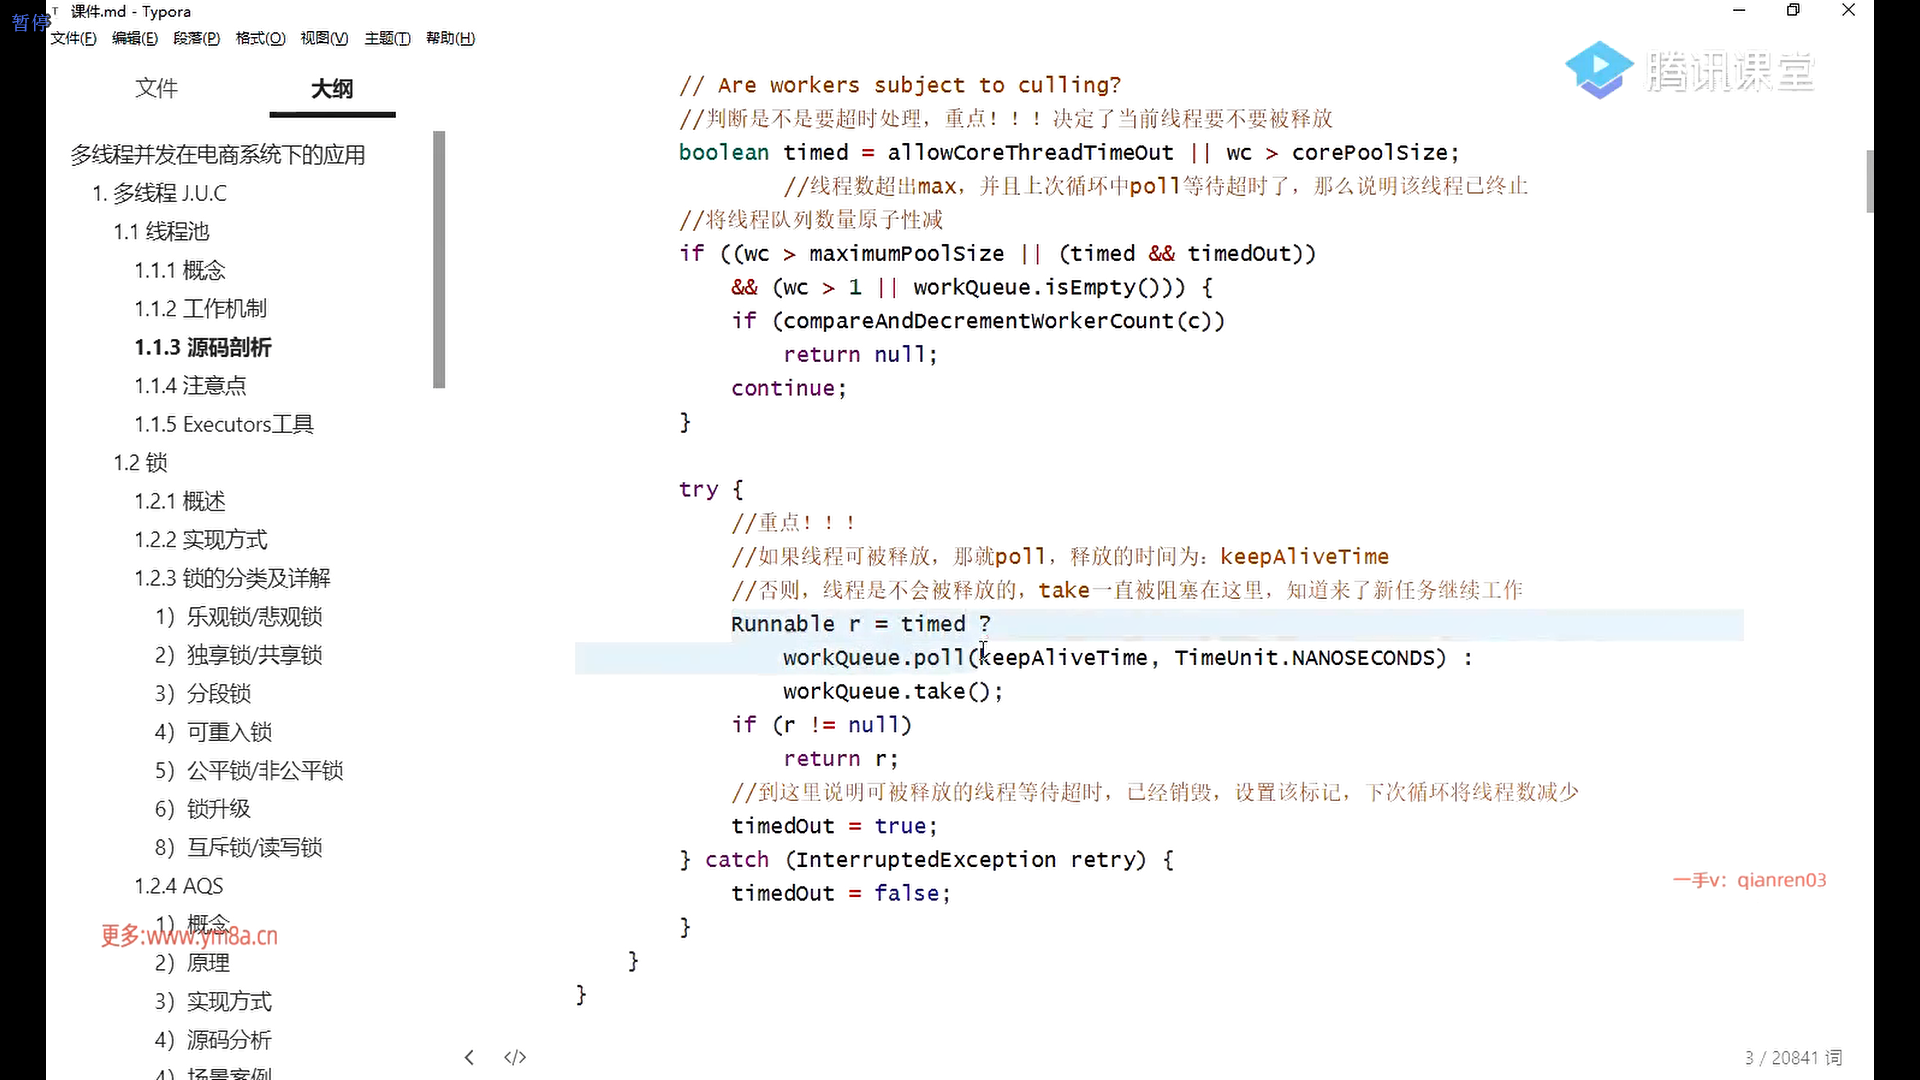Toggle source code mode icon
Image resolution: width=1920 pixels, height=1080 pixels.
[515, 1057]
